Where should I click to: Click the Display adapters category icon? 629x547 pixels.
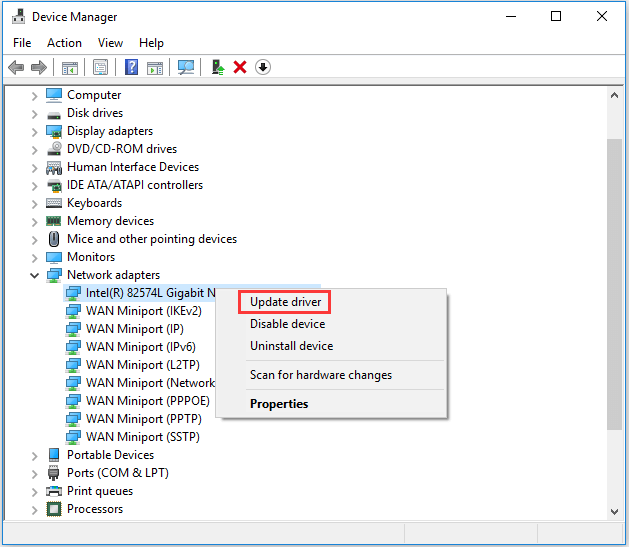(x=54, y=131)
